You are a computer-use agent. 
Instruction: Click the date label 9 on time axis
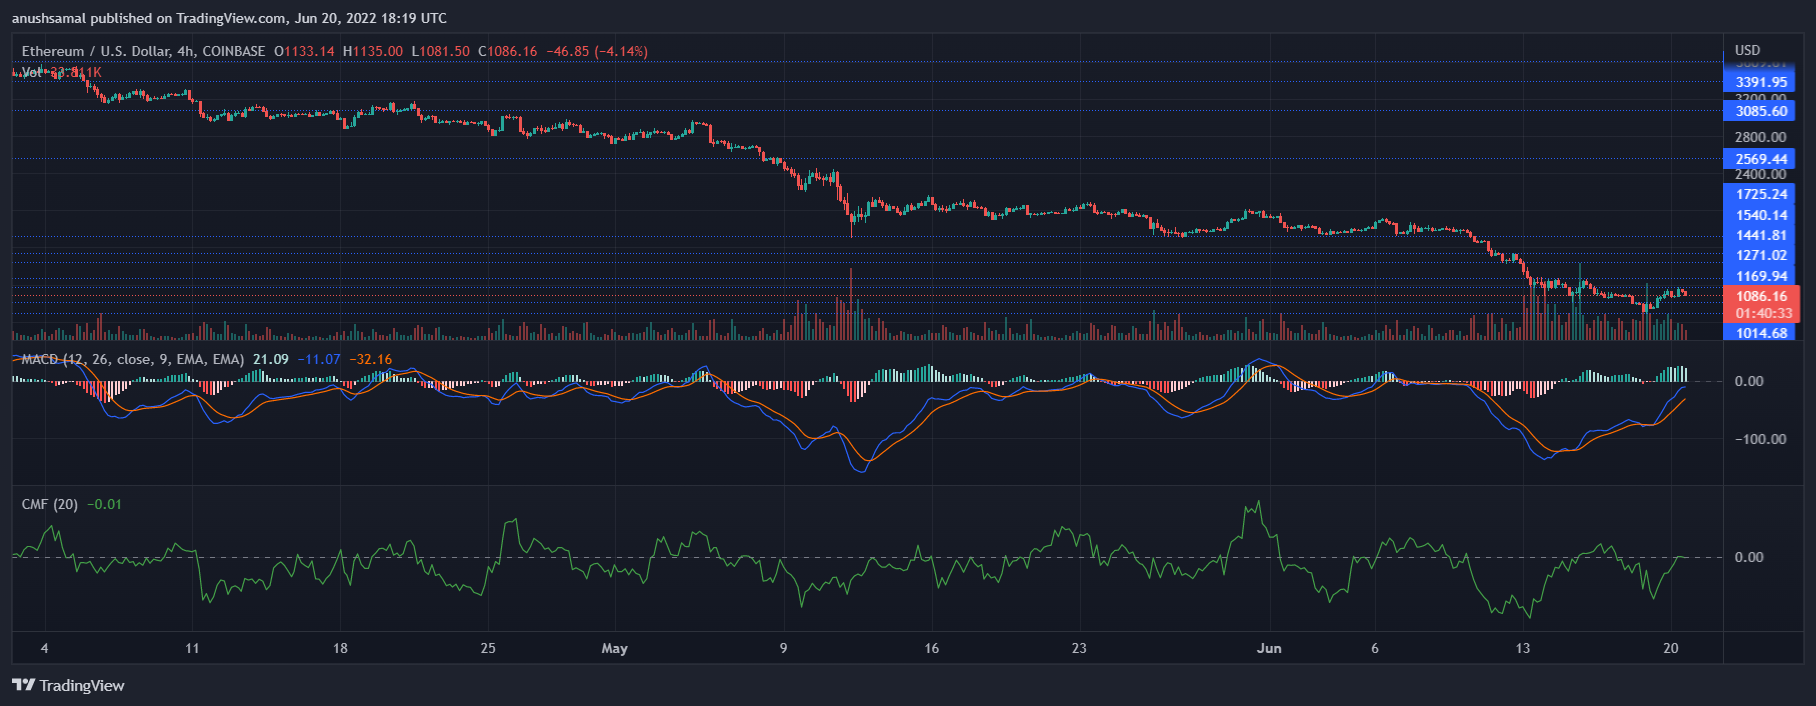[x=783, y=648]
